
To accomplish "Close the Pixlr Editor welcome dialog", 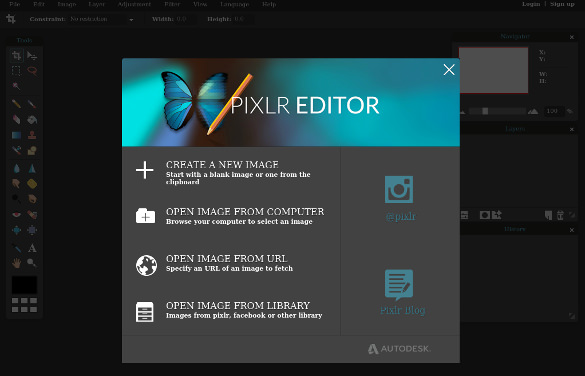I will 449,69.
